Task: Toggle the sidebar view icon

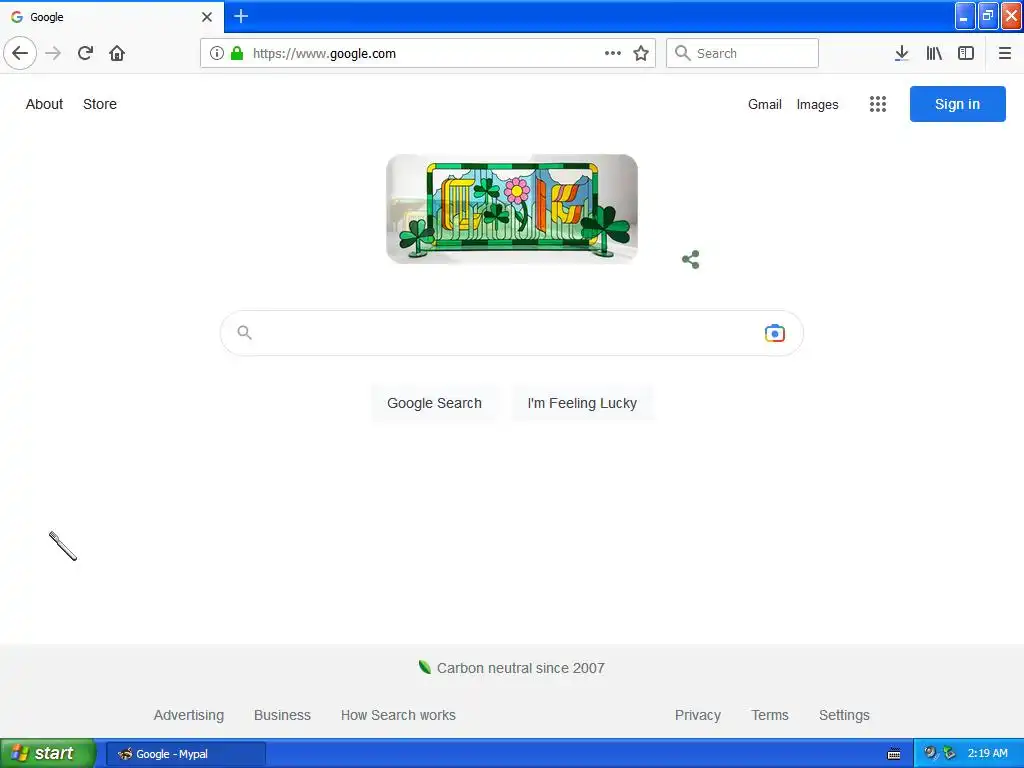Action: 966,53
